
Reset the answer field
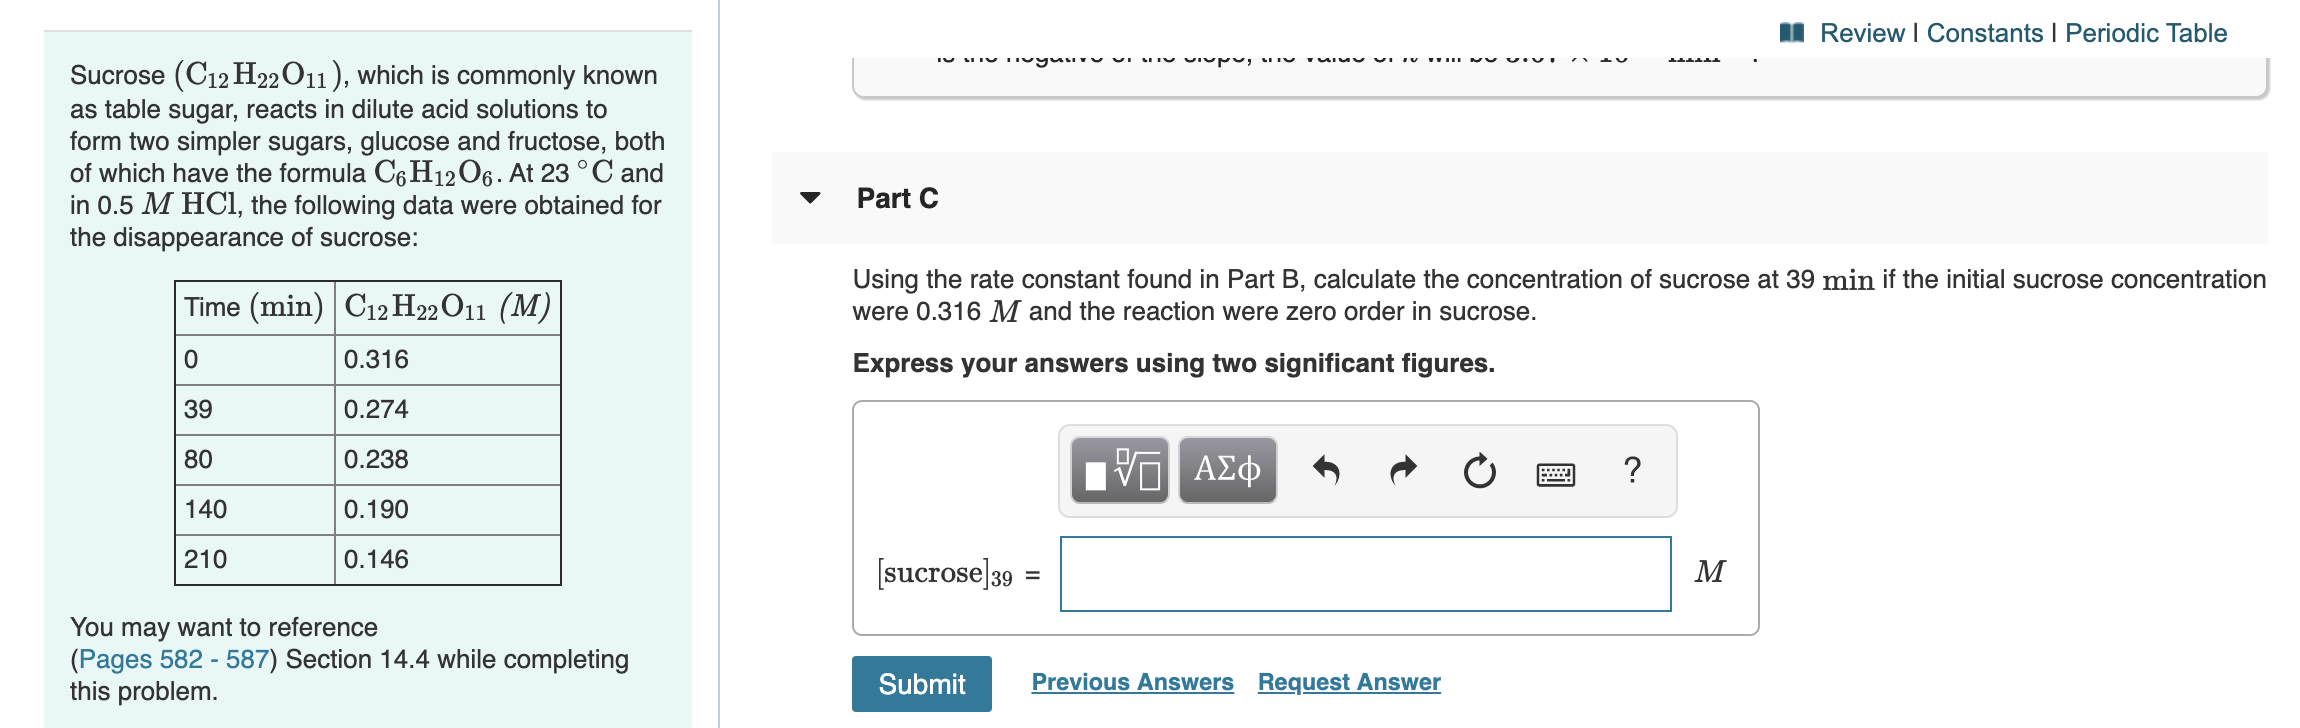tap(1479, 470)
